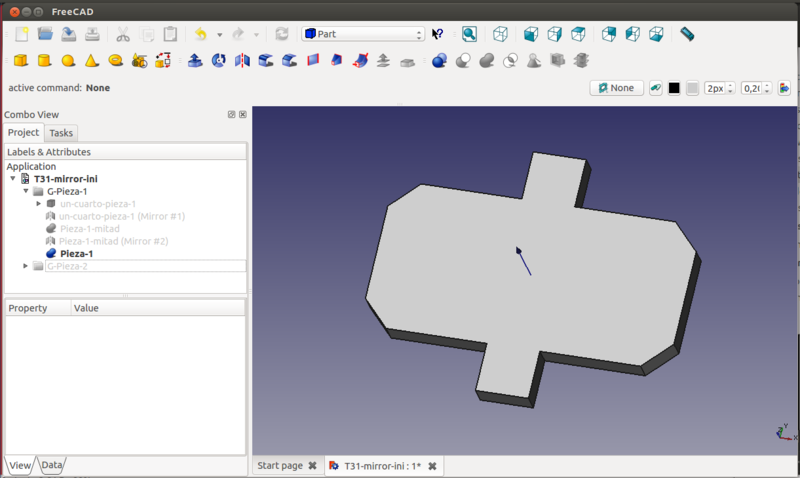The width and height of the screenshot is (800, 478).
Task: Open the measure distance ruler tool
Action: tap(687, 34)
